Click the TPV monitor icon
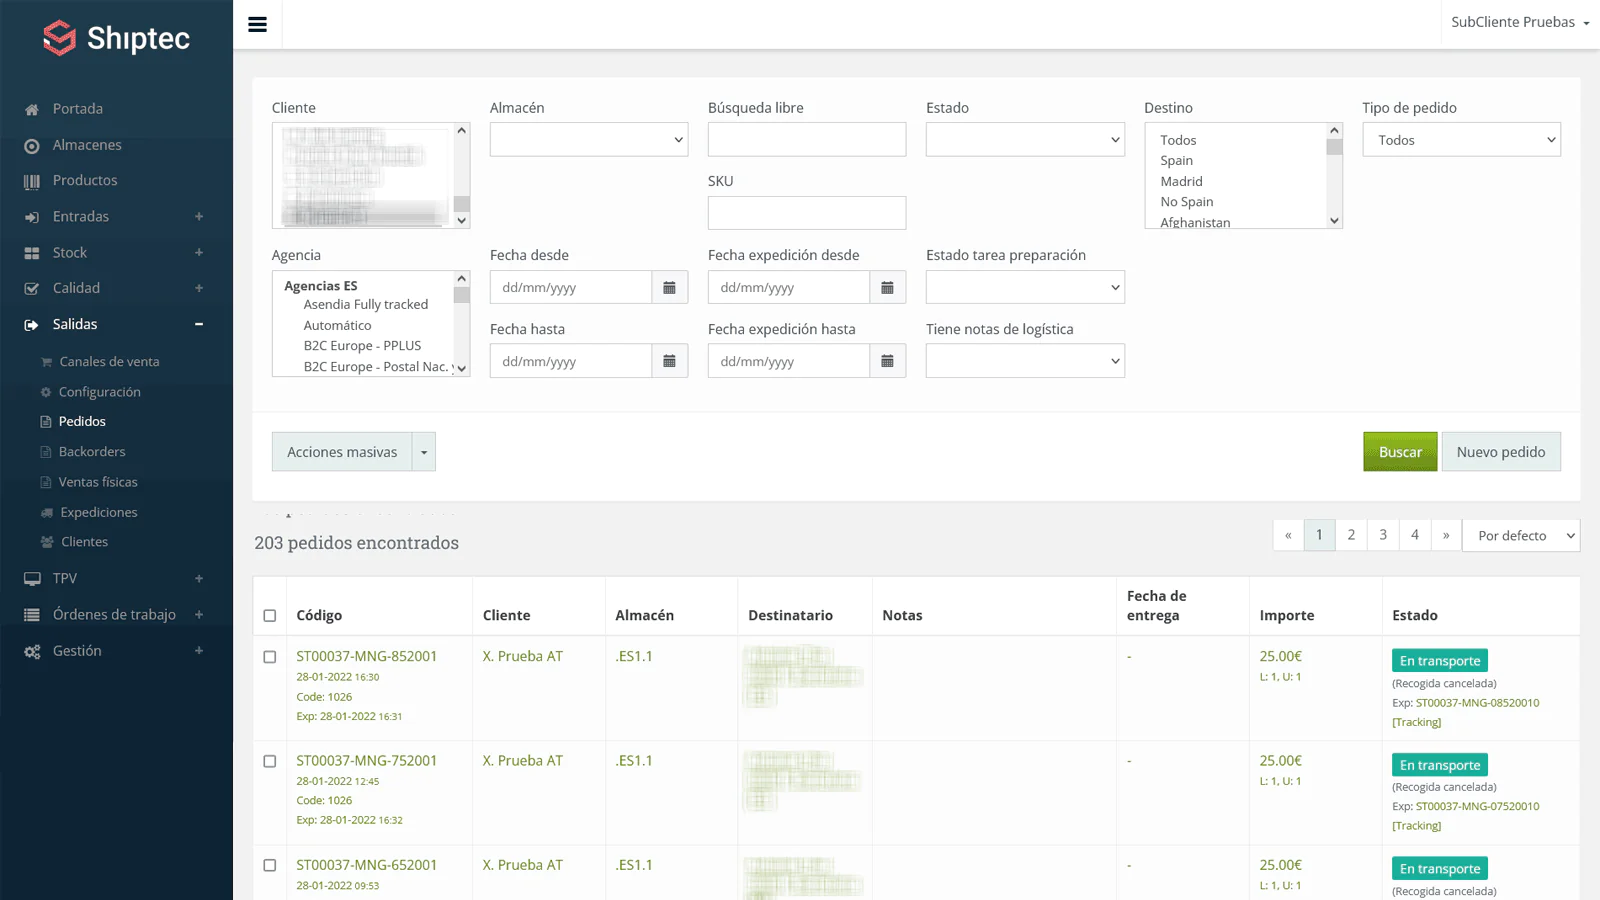The height and width of the screenshot is (900, 1600). 32,579
